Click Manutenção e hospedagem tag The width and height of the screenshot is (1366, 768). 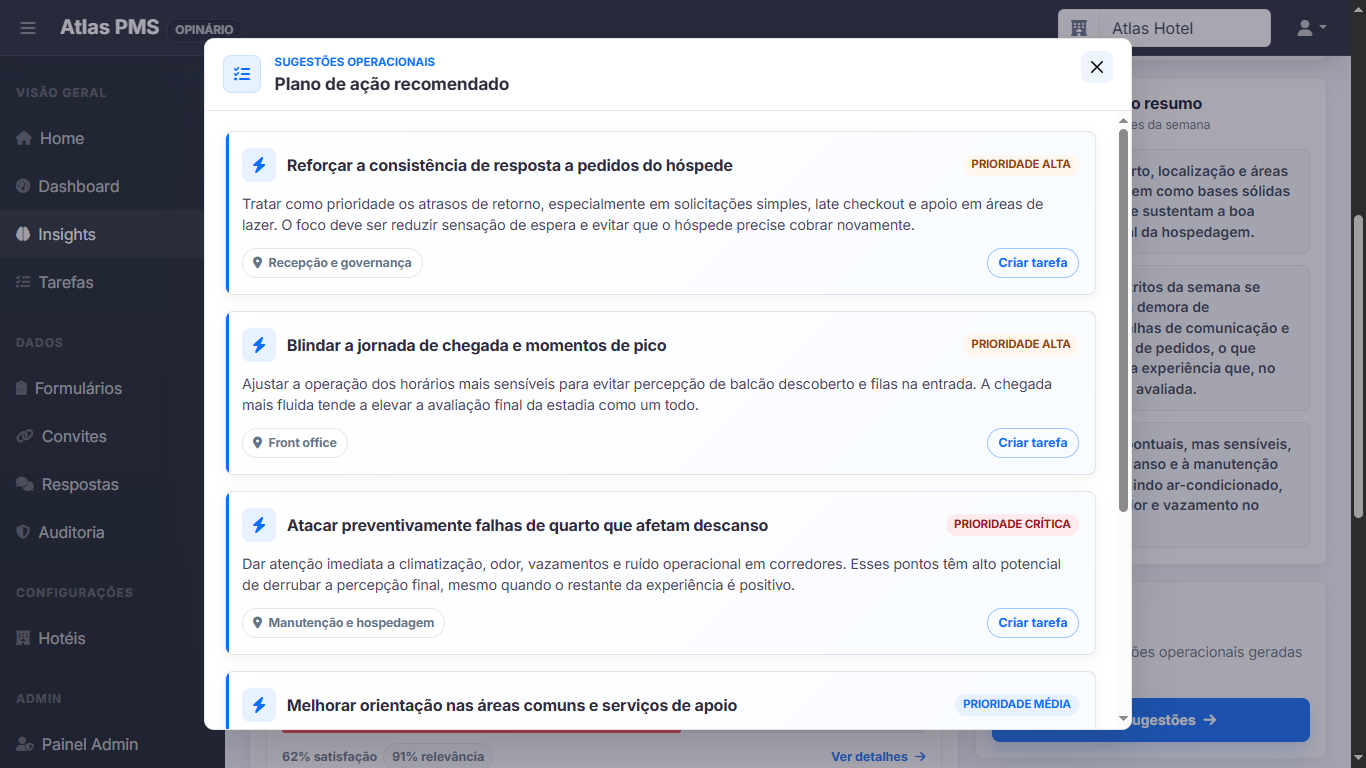coord(343,623)
